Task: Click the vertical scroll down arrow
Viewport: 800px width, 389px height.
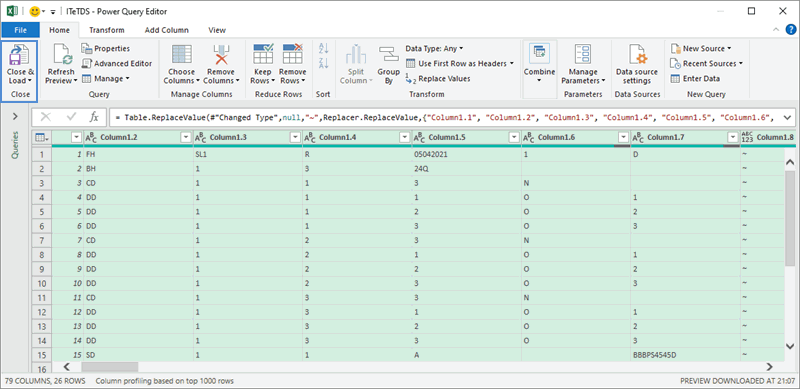Action: [790, 346]
